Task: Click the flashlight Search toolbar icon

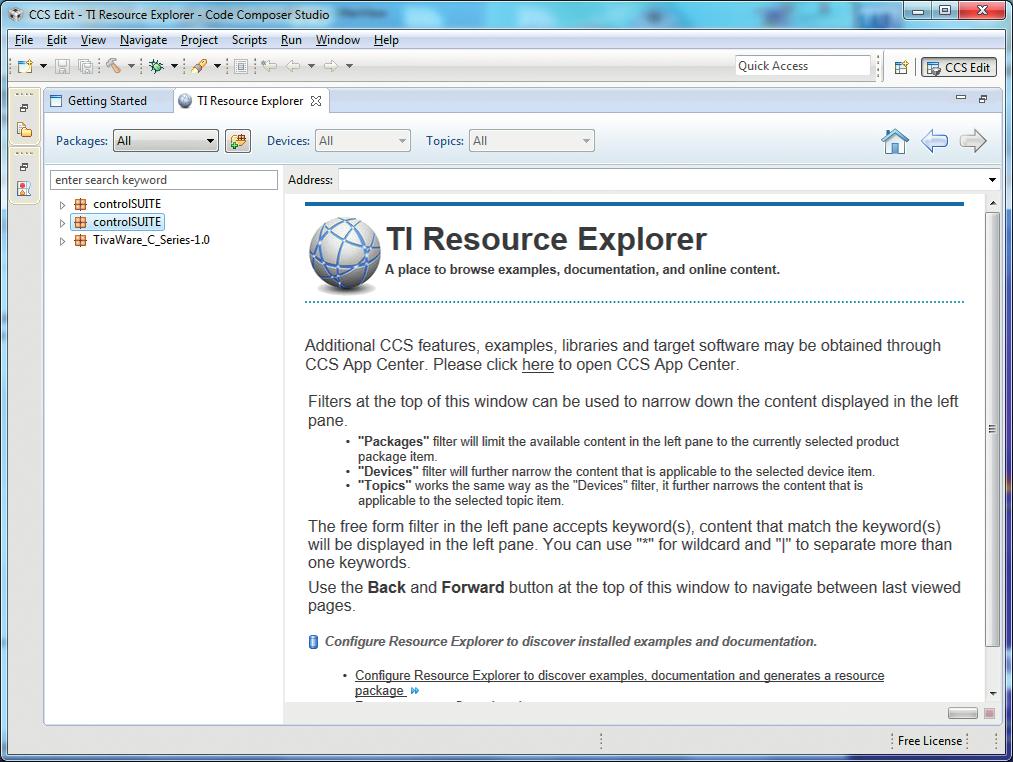Action: pos(200,66)
